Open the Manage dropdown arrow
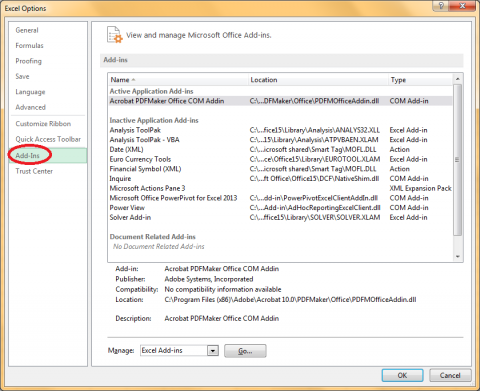Screen dimensions: 480x391 (x=213, y=351)
